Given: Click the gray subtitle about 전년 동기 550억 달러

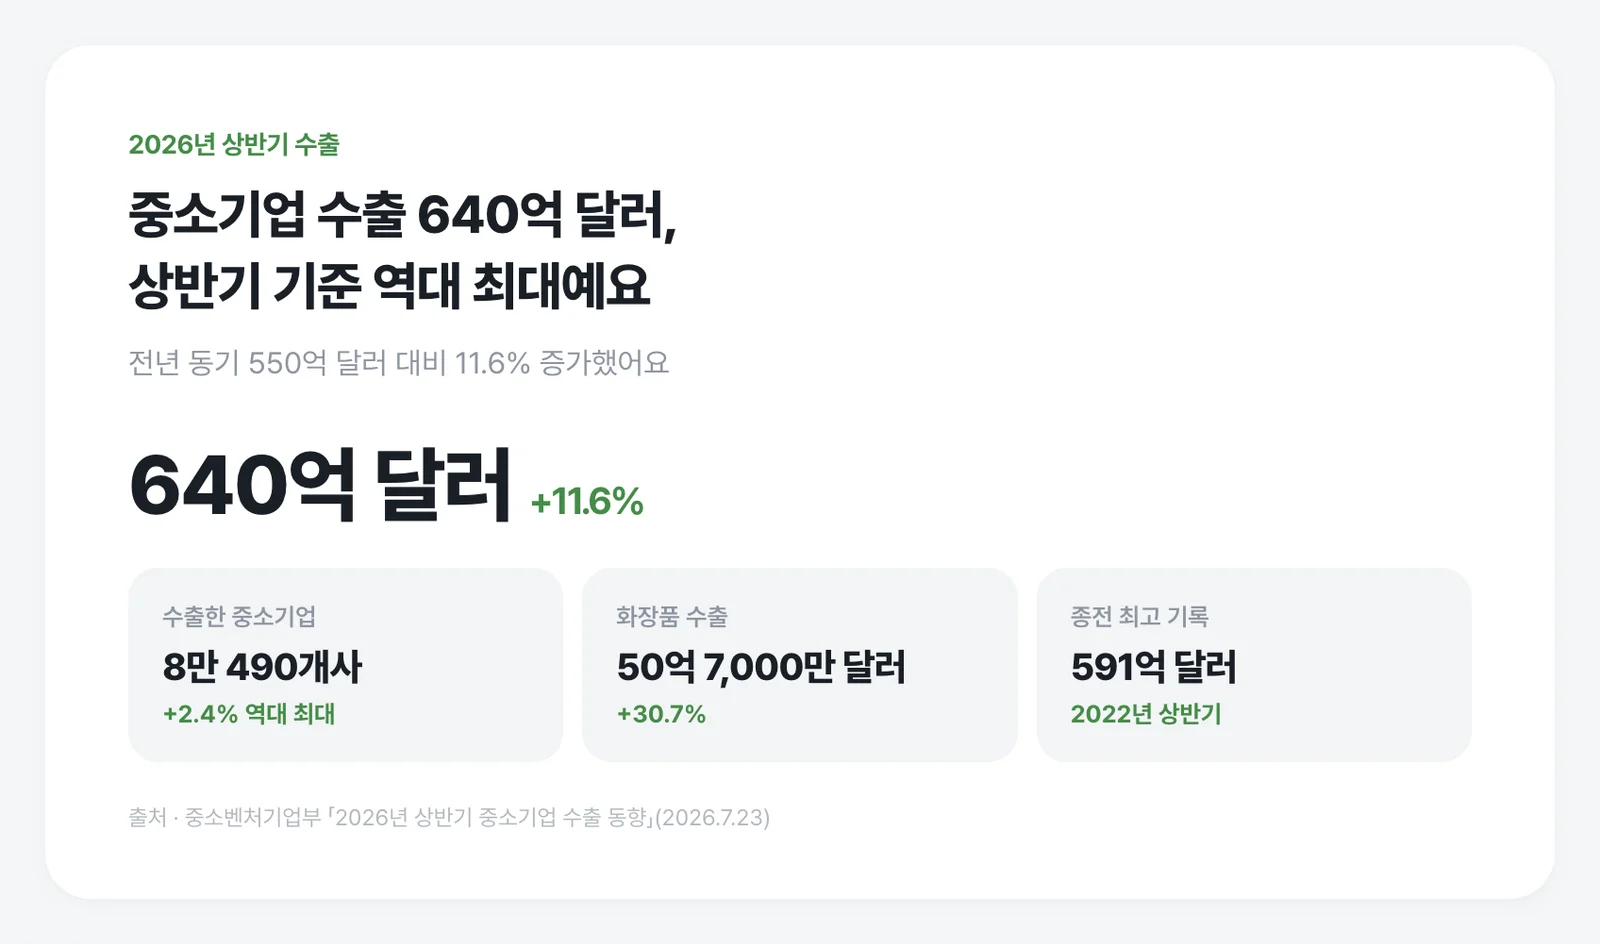Looking at the screenshot, I should click(x=398, y=362).
